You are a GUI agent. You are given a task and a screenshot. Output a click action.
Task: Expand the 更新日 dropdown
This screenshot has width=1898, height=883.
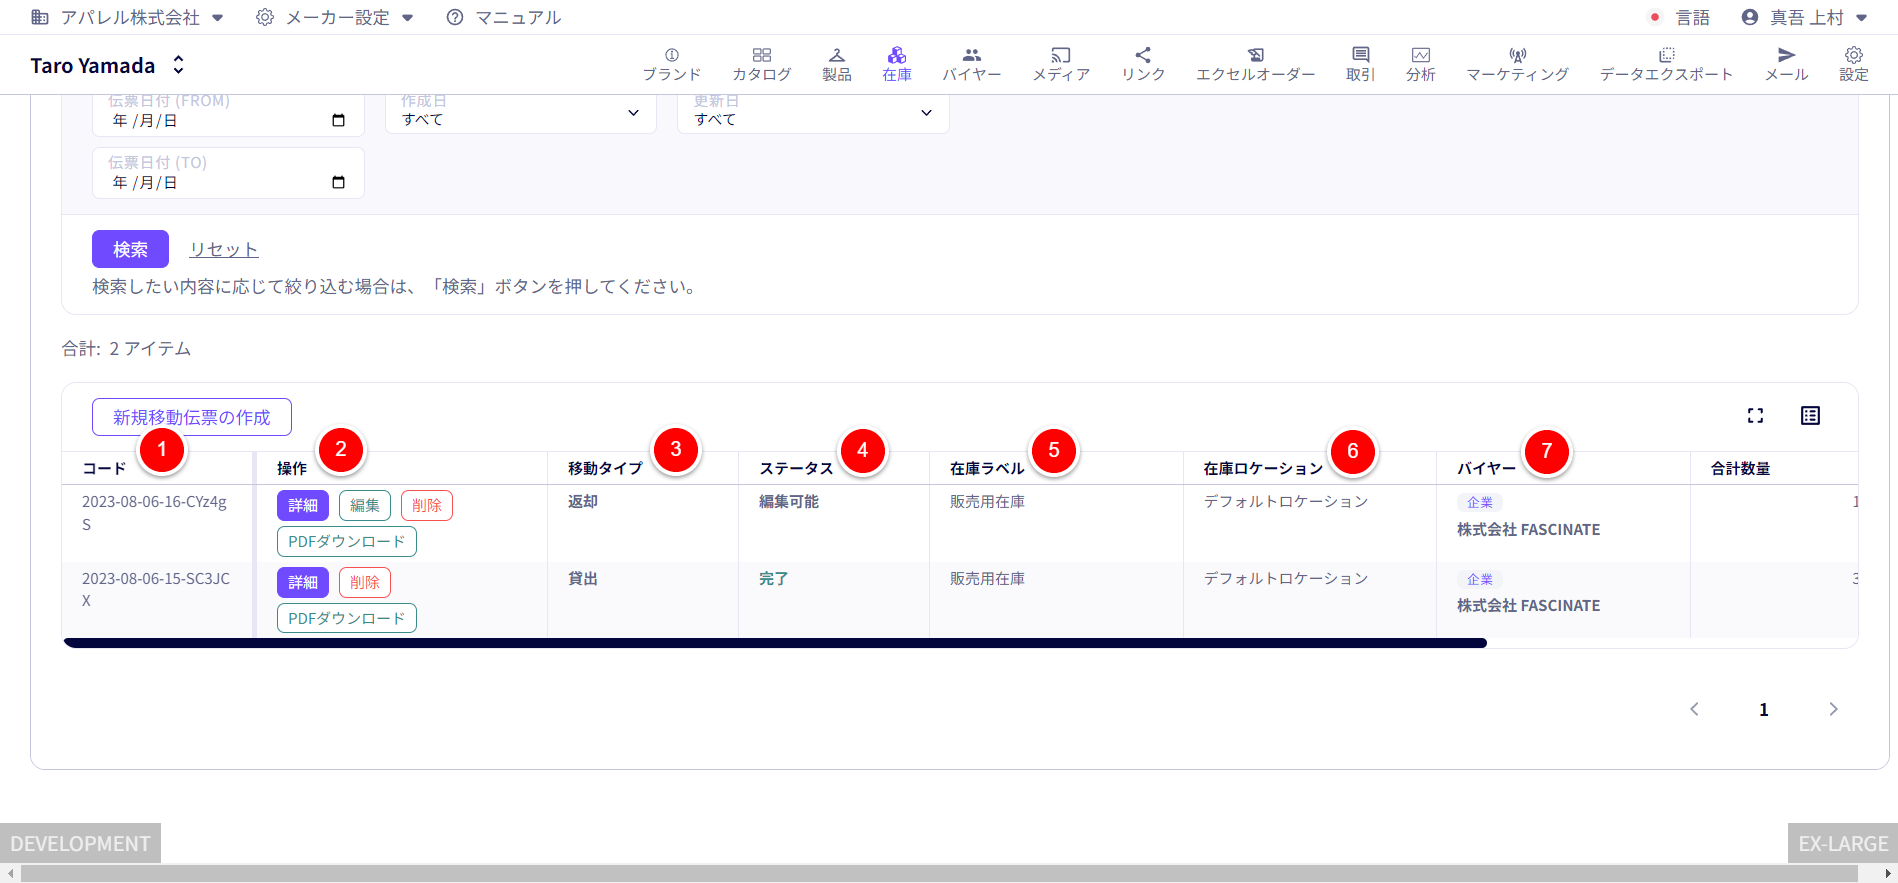pos(813,114)
